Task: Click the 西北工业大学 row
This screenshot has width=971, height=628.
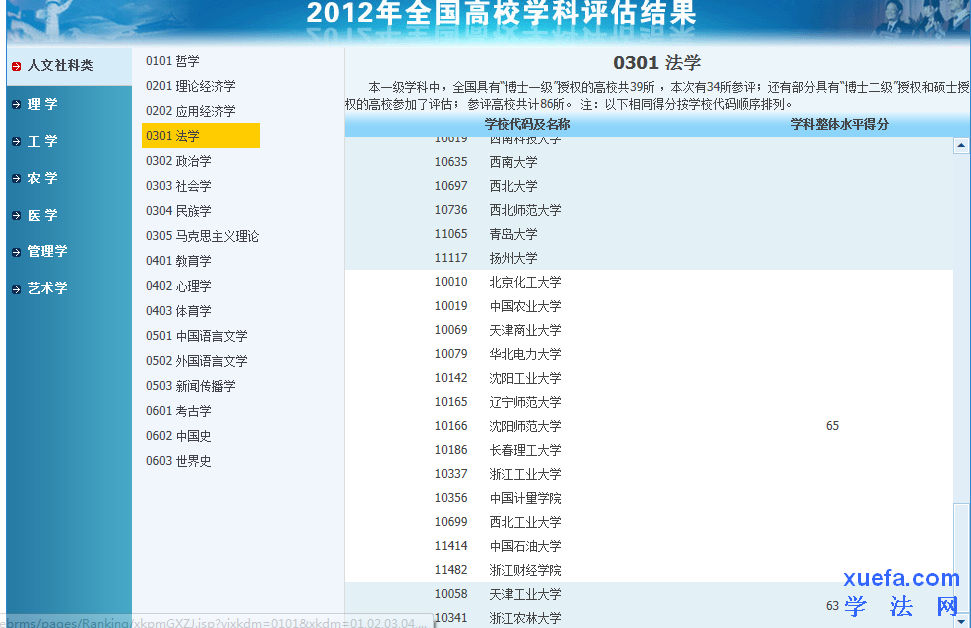Action: click(648, 522)
